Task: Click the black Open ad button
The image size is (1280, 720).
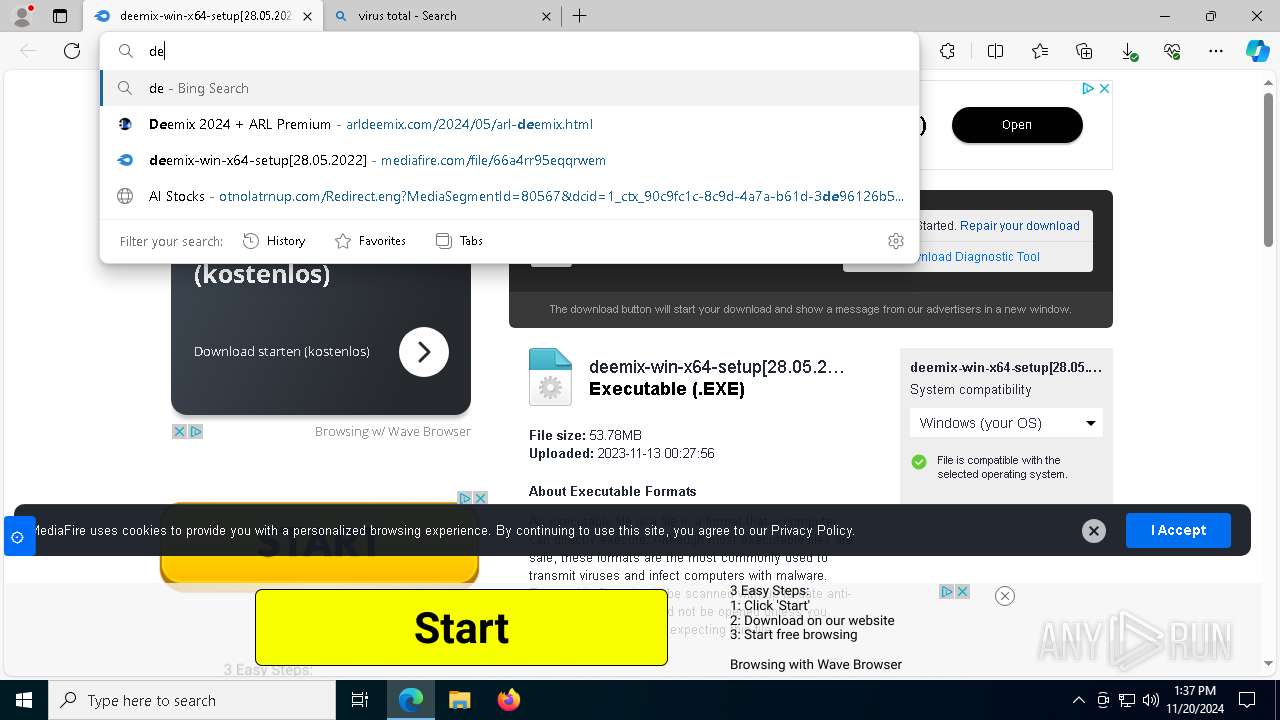Action: [x=1017, y=125]
